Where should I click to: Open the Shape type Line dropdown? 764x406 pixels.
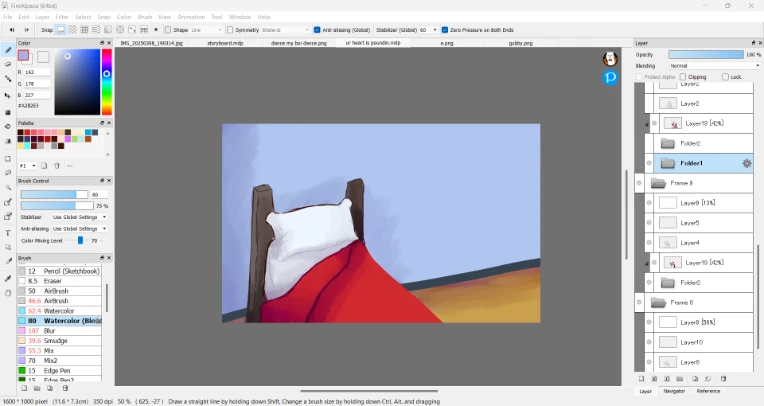(x=206, y=30)
